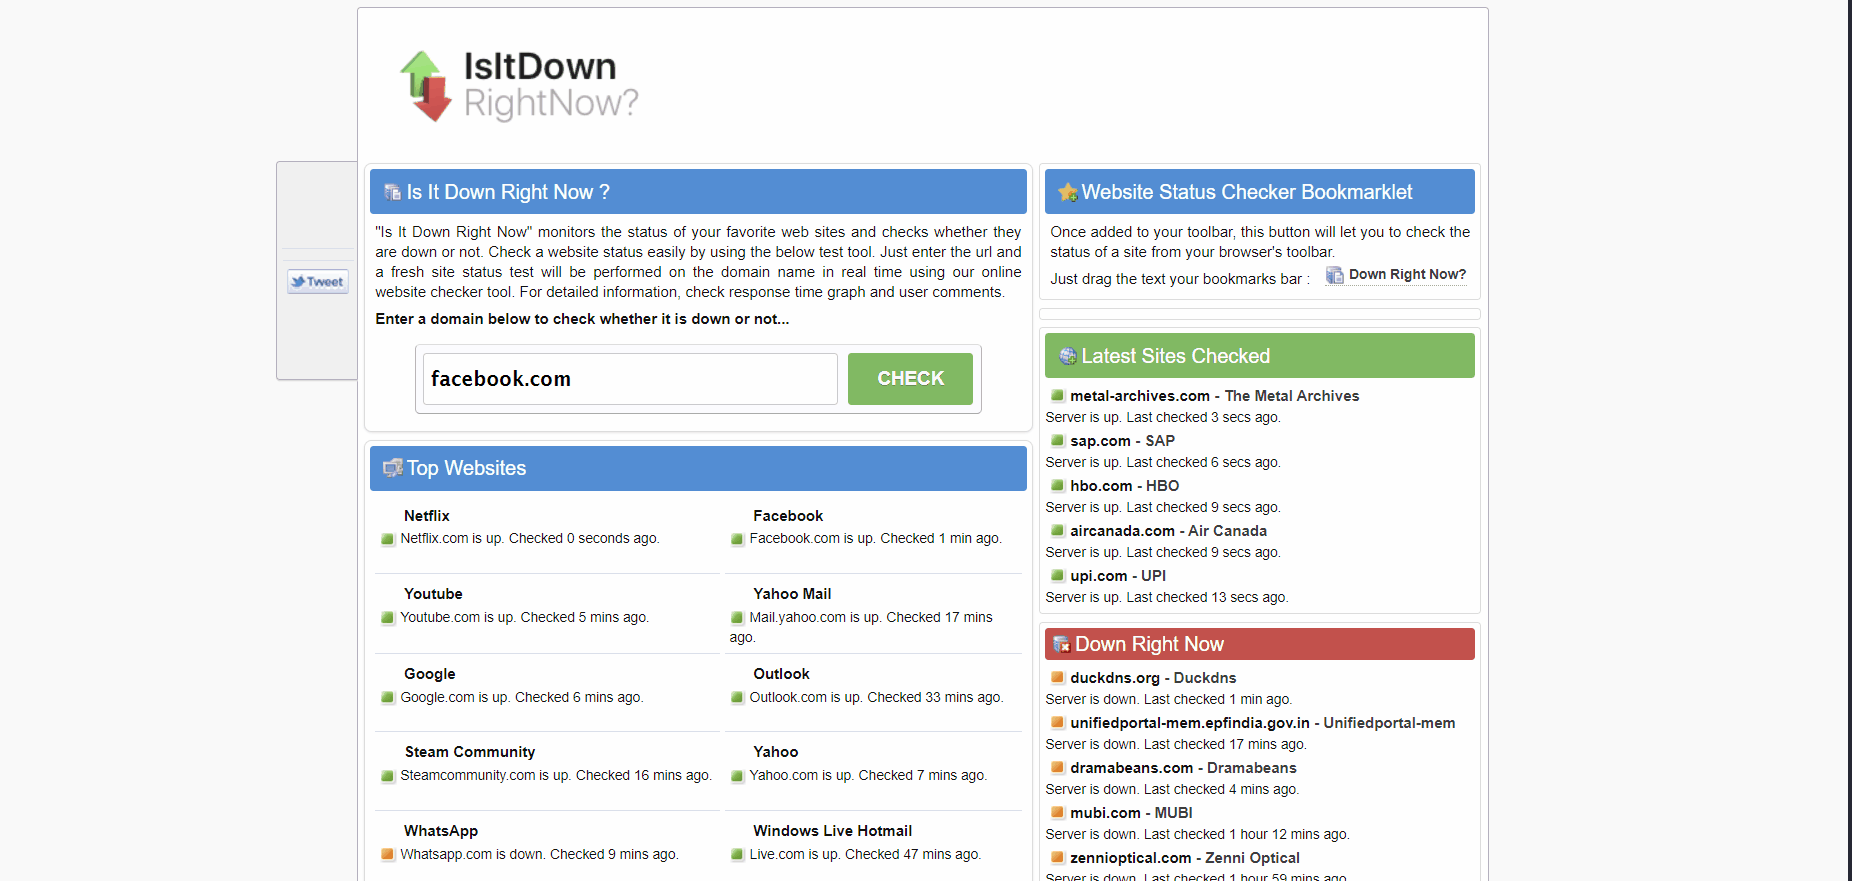This screenshot has height=881, width=1852.
Task: Click the icon in Down Right Now red header
Action: (1061, 645)
